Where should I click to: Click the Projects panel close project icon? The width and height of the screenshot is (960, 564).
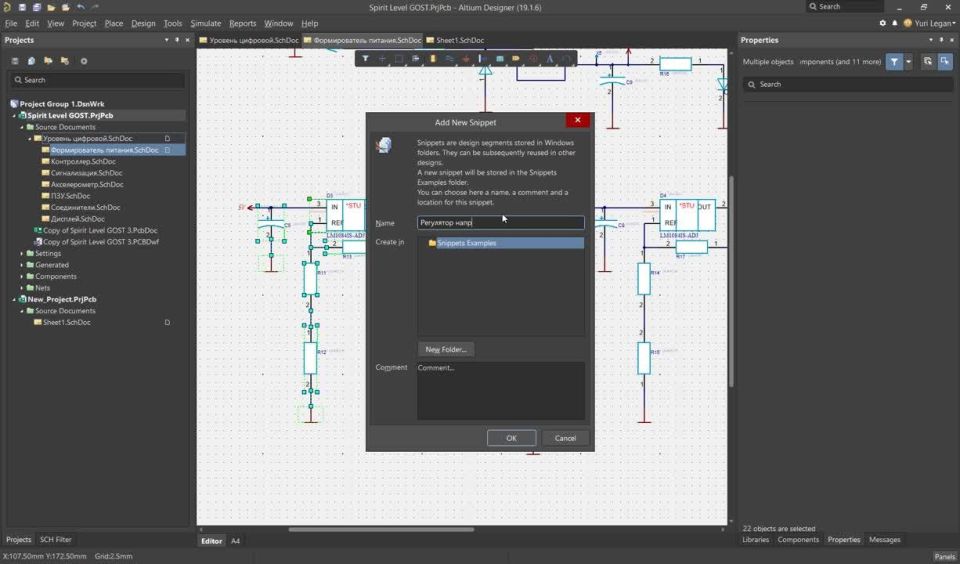(65, 61)
